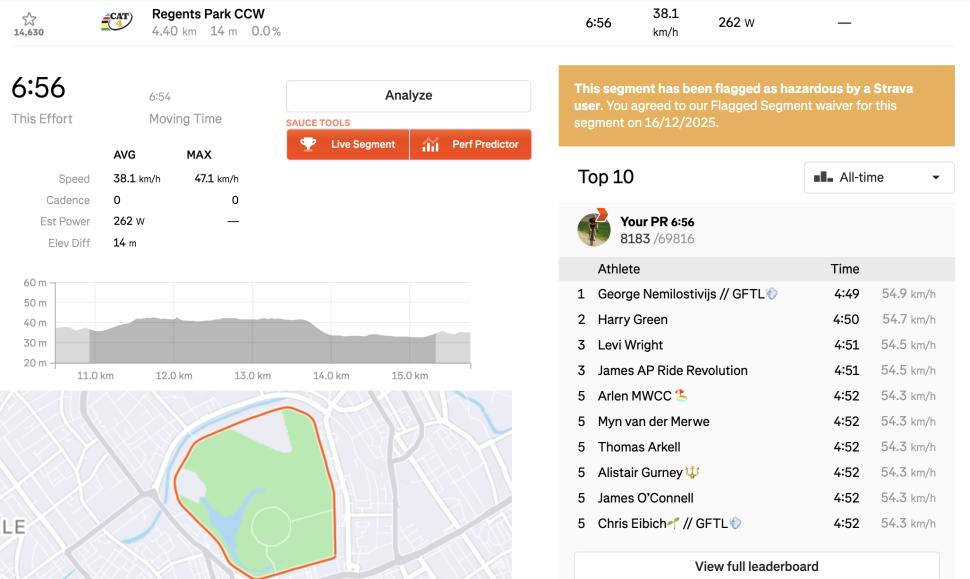Click the 38.1 km/h average speed value

pyautogui.click(x=137, y=178)
